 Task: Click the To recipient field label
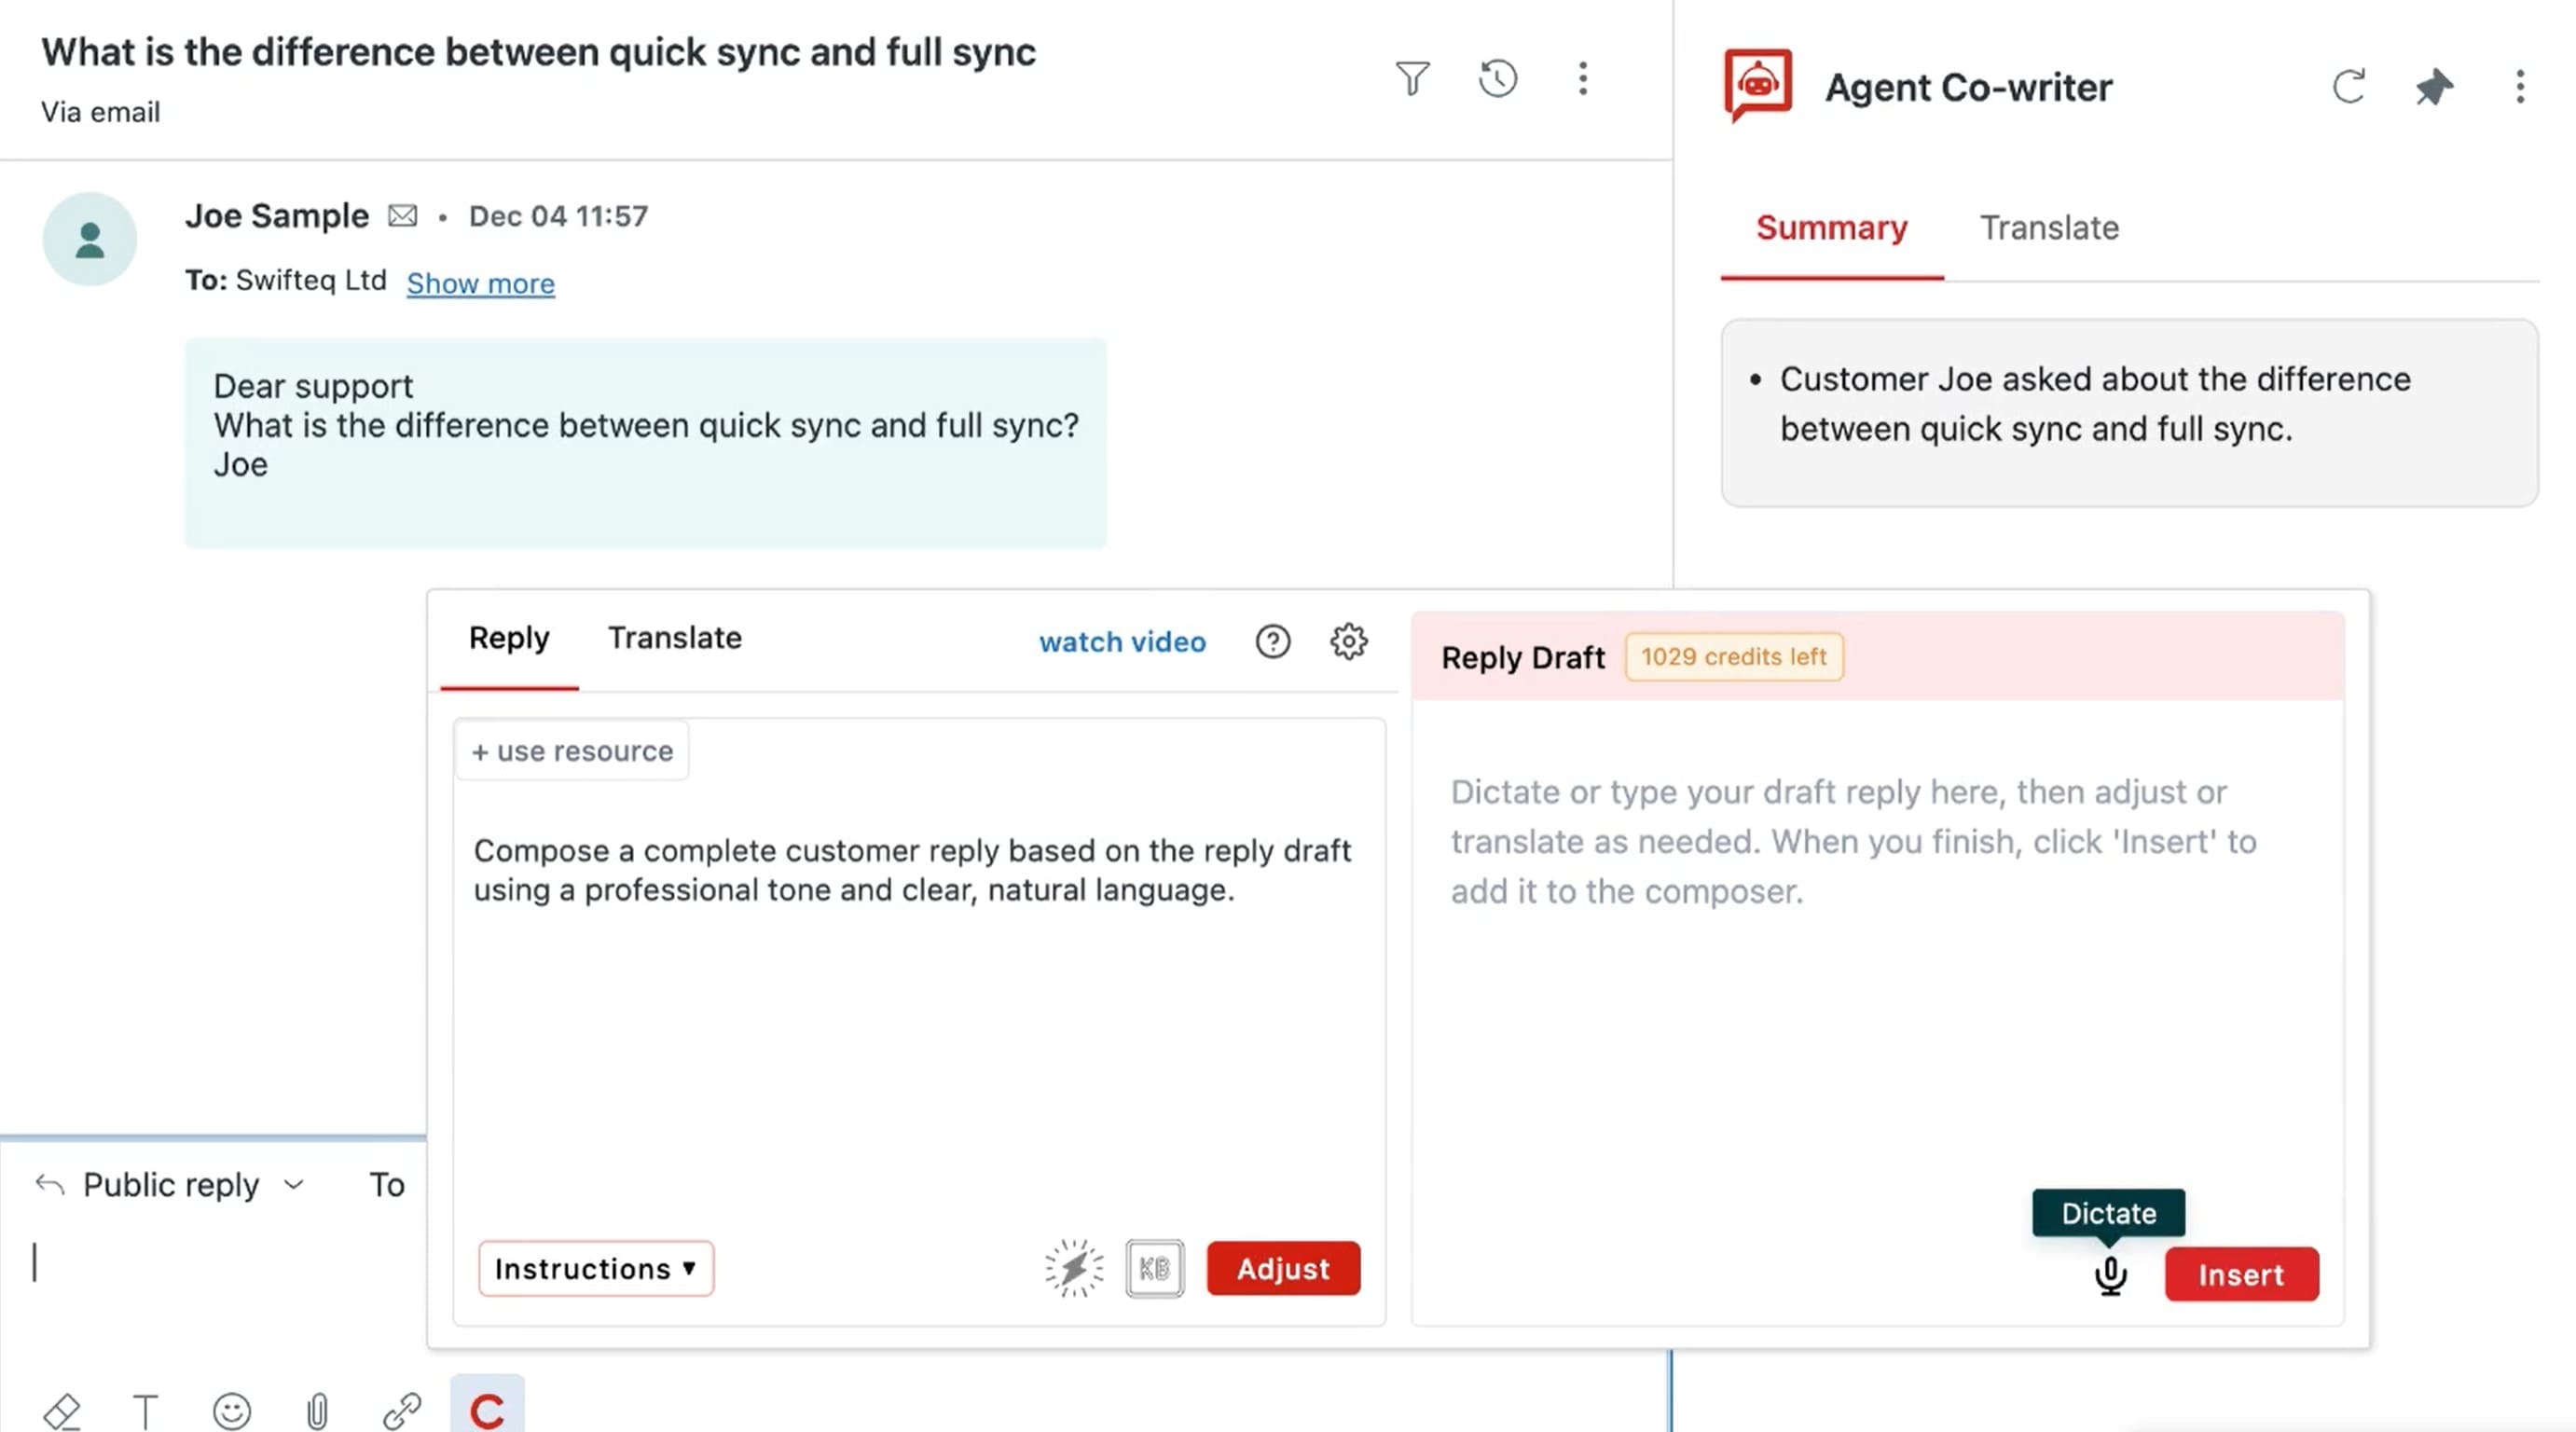(387, 1185)
